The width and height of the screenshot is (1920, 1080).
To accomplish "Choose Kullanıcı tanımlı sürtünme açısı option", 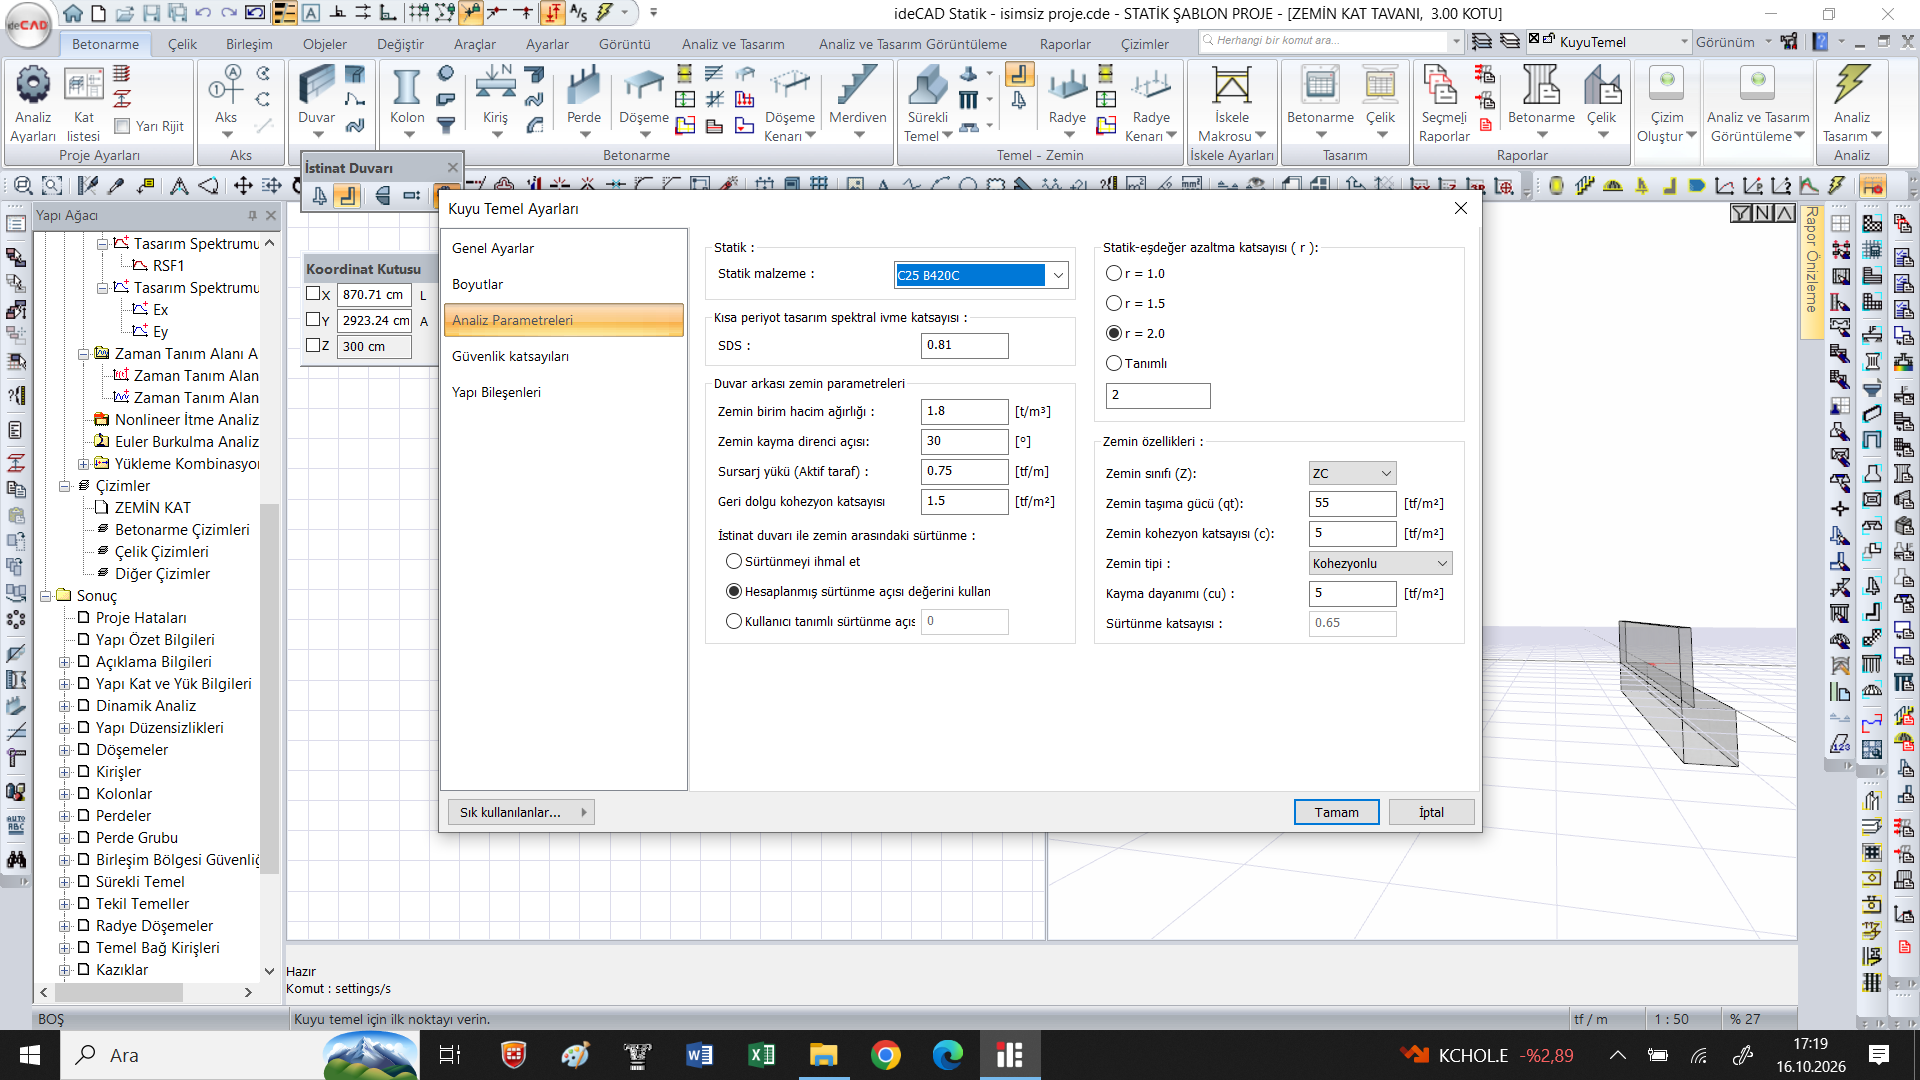I will coord(734,622).
